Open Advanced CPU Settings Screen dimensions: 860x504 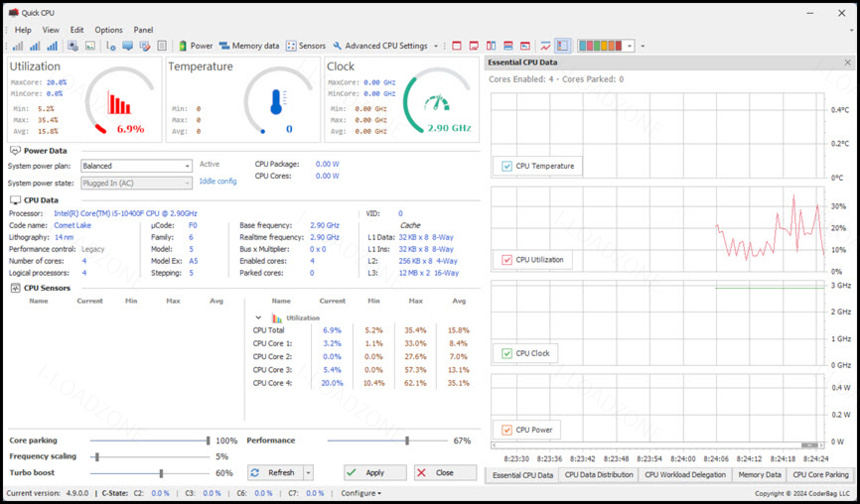pos(380,46)
